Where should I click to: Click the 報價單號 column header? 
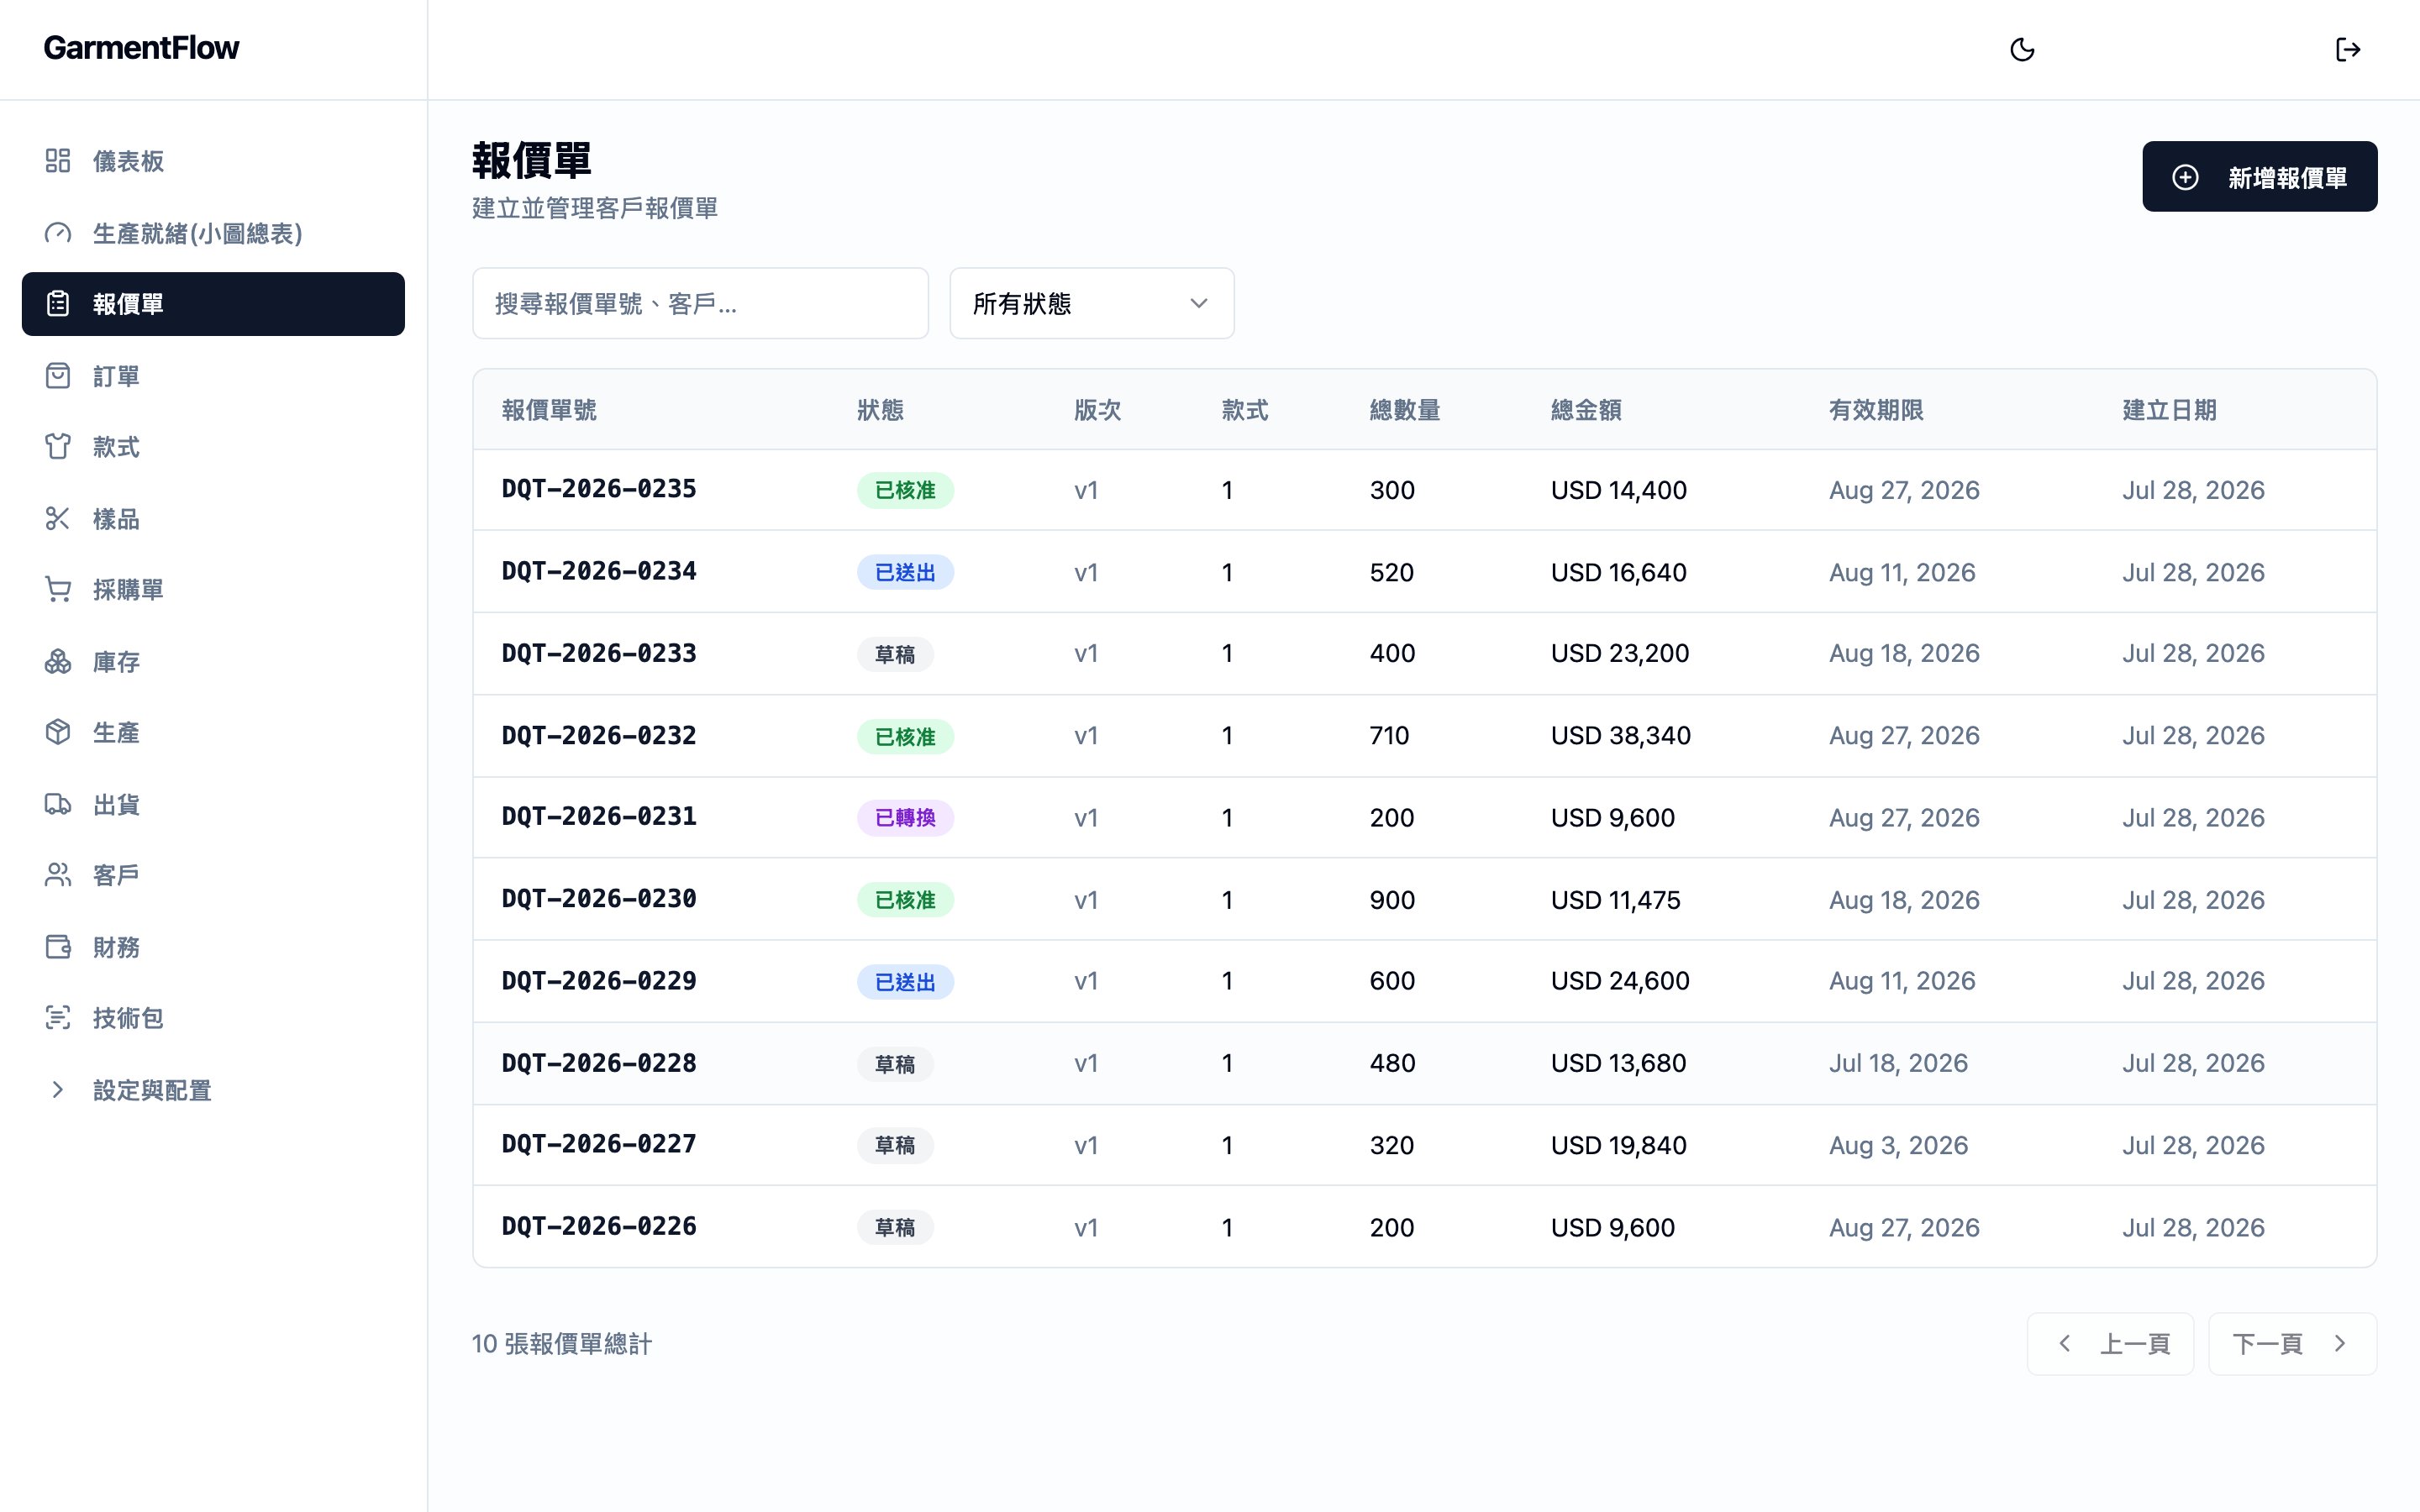[x=549, y=410]
